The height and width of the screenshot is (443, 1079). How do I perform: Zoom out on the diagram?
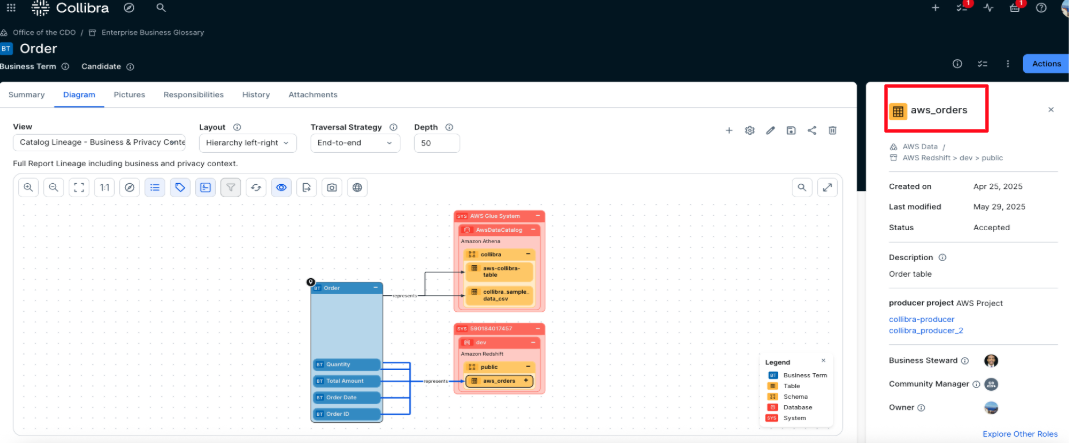[x=54, y=186]
